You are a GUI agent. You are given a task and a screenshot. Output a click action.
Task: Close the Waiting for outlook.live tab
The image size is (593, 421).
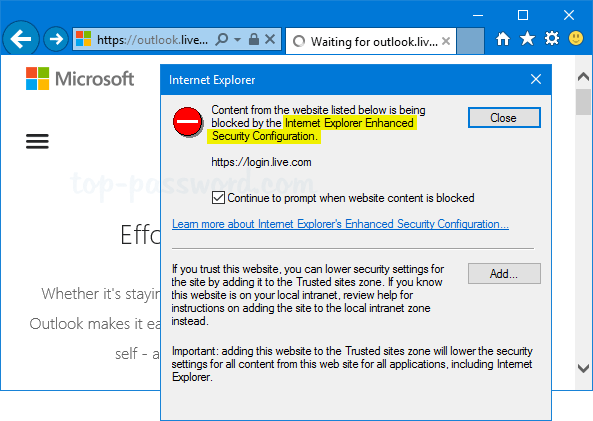[446, 41]
